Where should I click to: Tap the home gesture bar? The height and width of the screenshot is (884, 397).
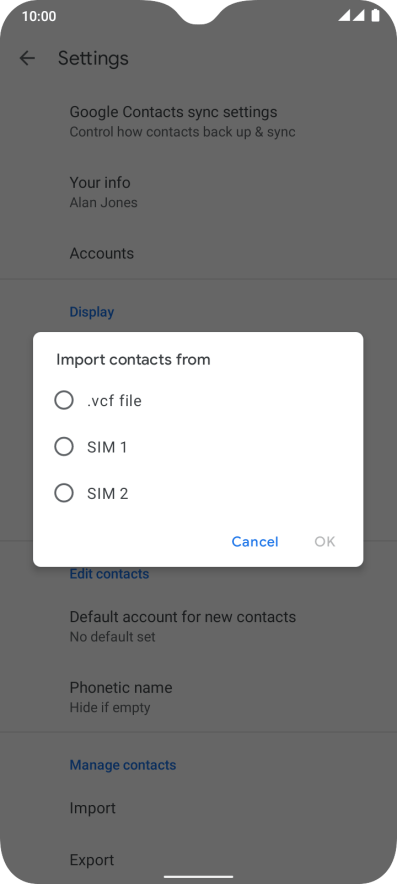tap(198, 877)
